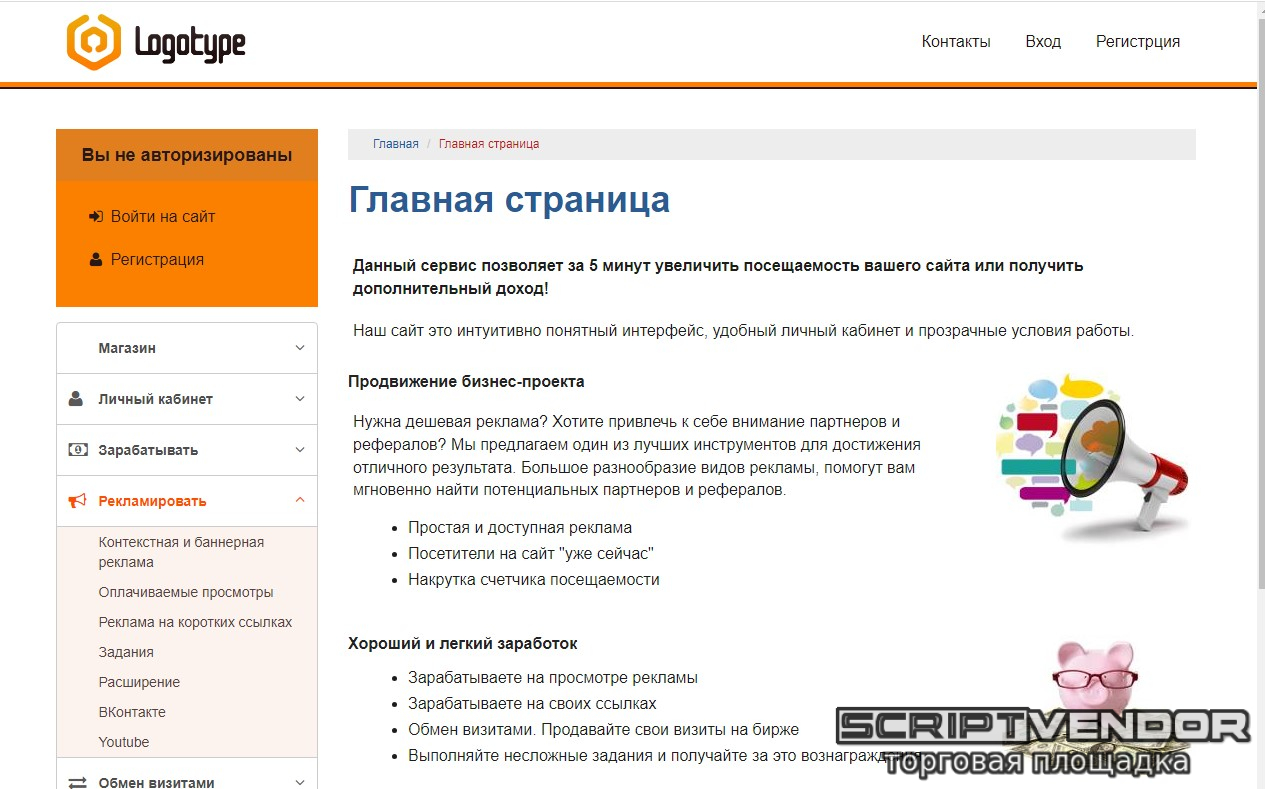Click the money icon next to Зарабатывать
Screen dimensions: 1265x789
[x=77, y=450]
